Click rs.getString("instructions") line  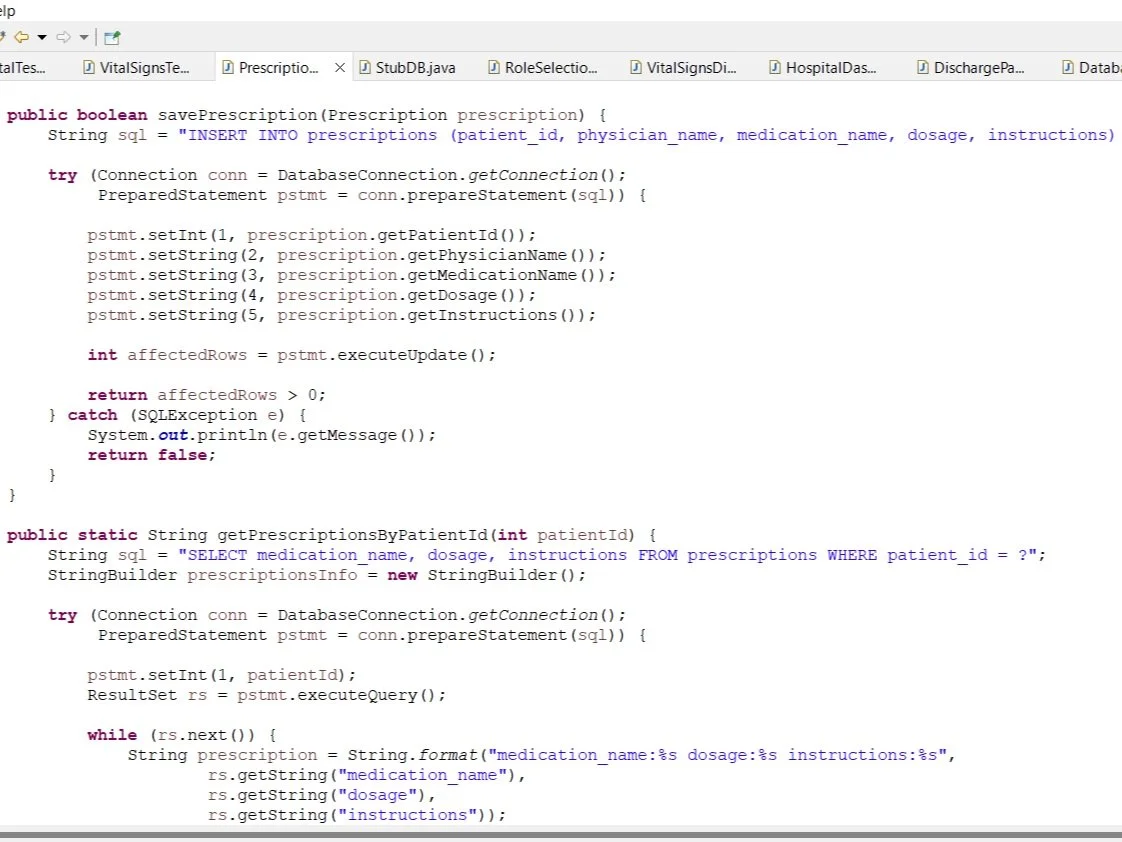tap(356, 816)
